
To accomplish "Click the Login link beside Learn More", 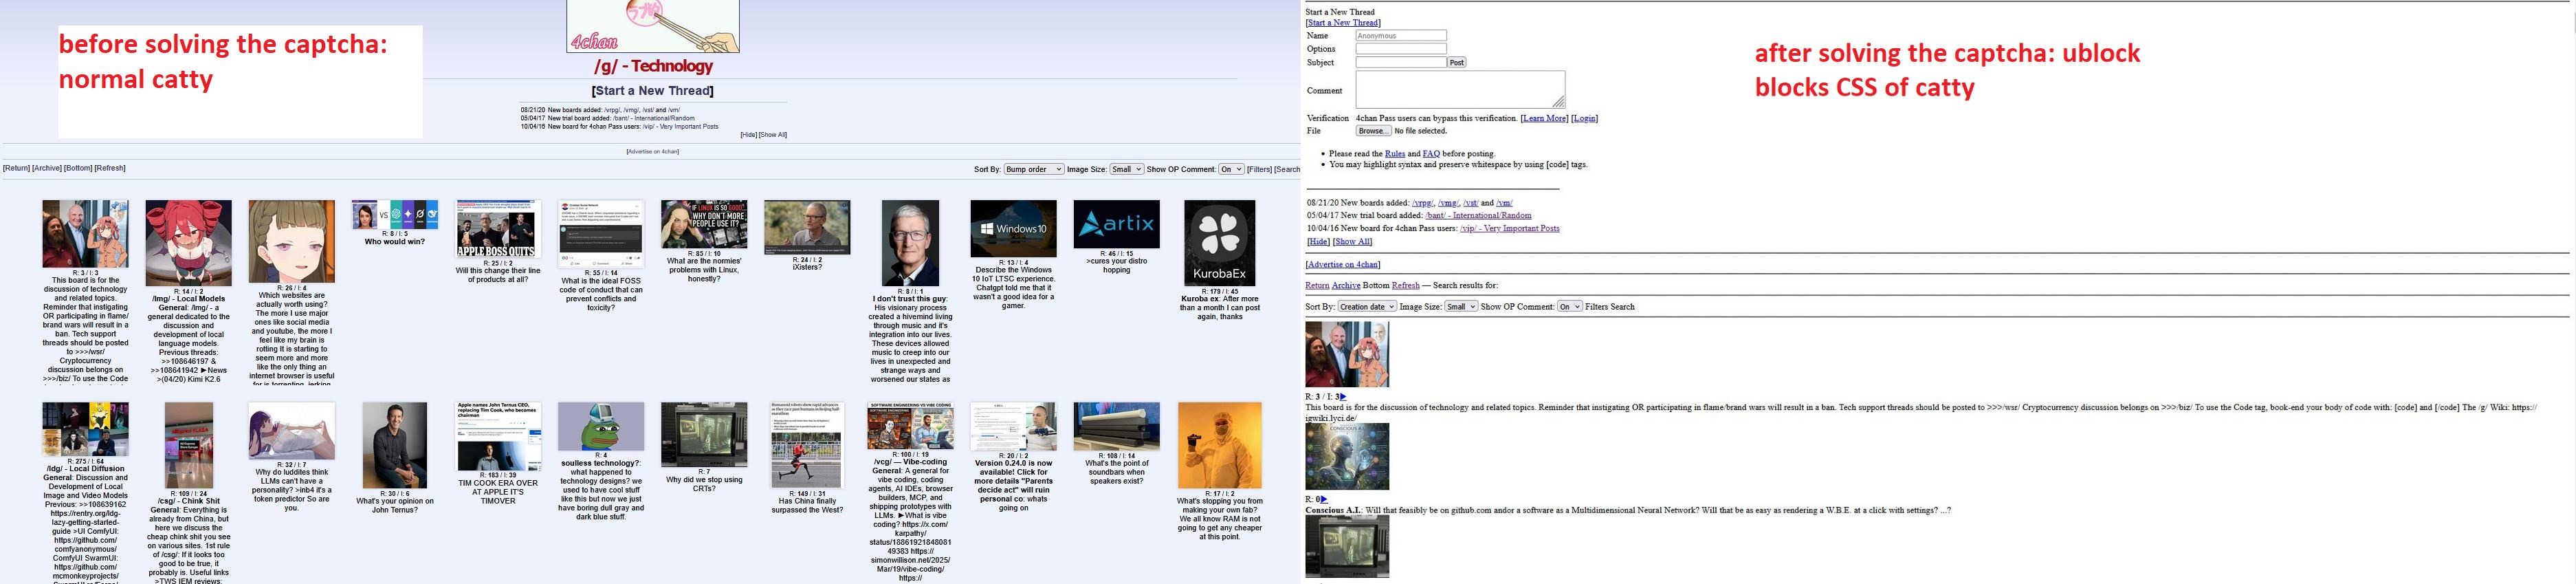I will 1584,118.
